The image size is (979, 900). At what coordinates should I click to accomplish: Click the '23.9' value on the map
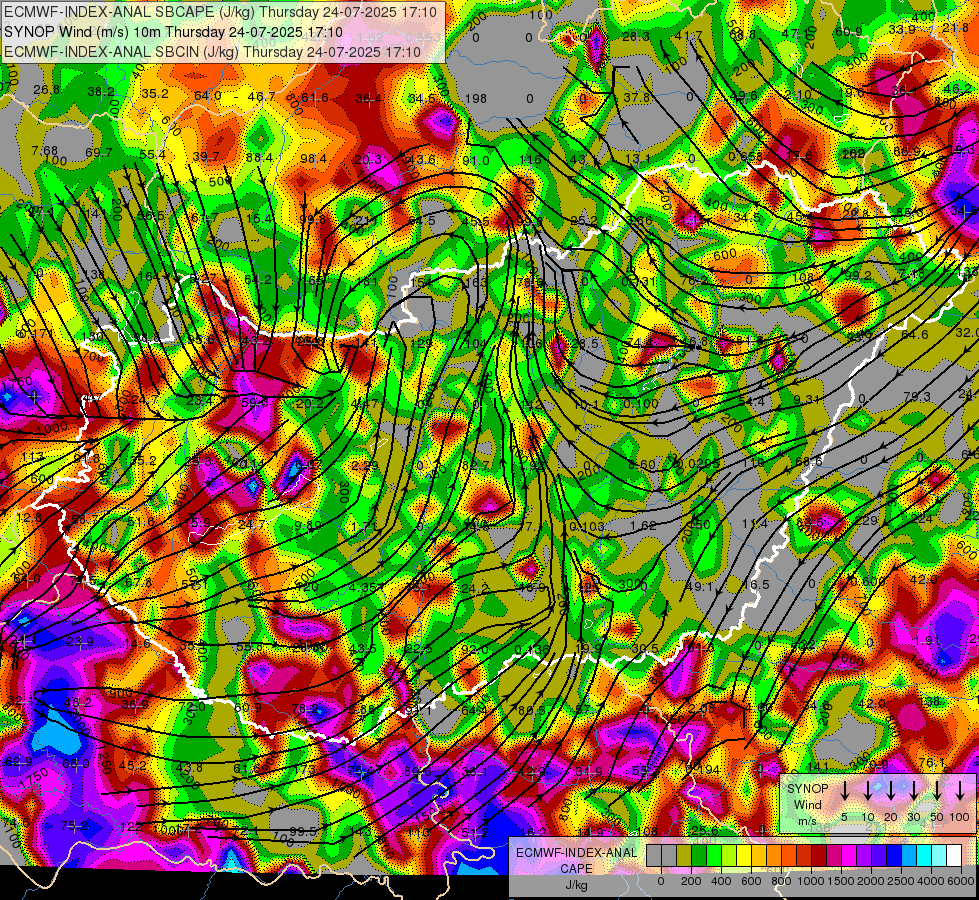(x=80, y=641)
